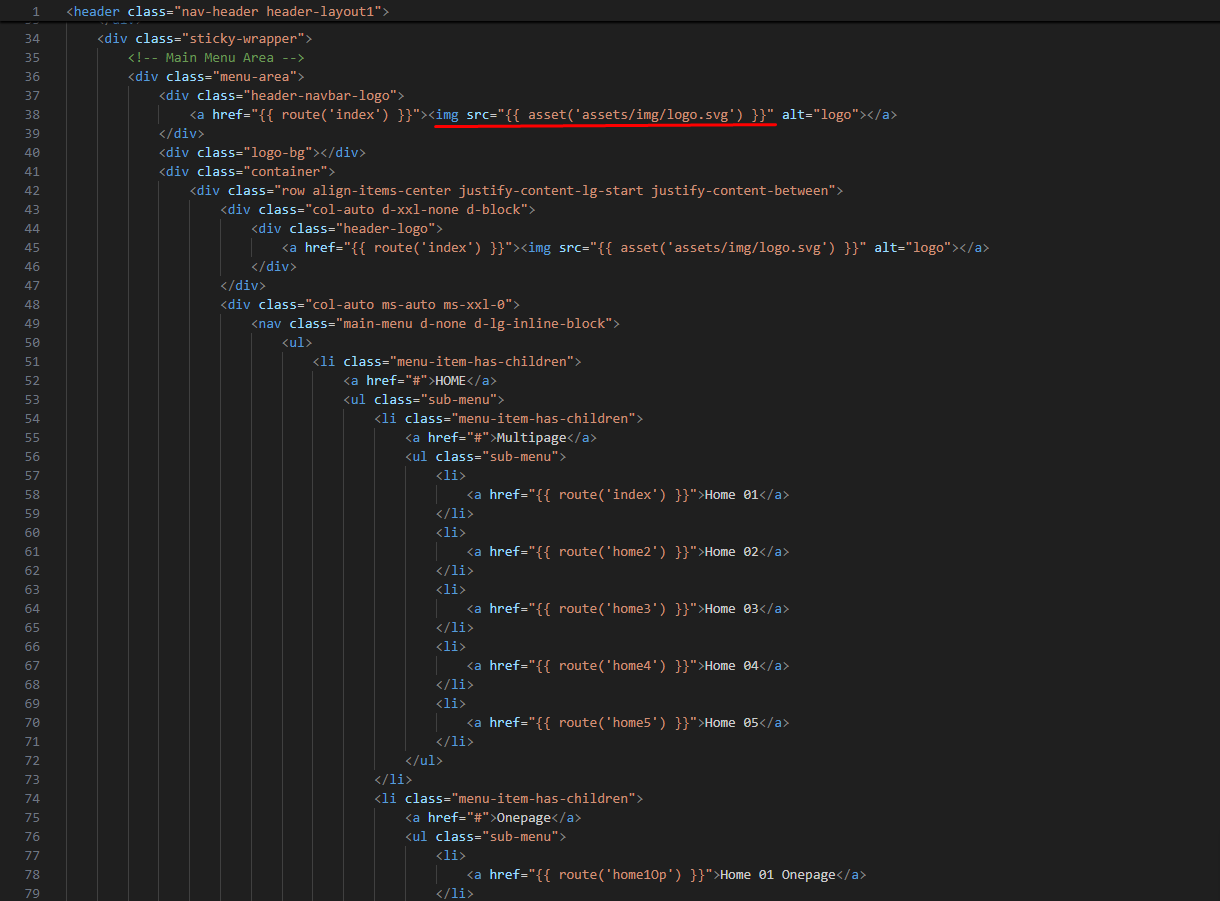Click route('home5') on line 70
The width and height of the screenshot is (1220, 901).
pyautogui.click(x=612, y=722)
